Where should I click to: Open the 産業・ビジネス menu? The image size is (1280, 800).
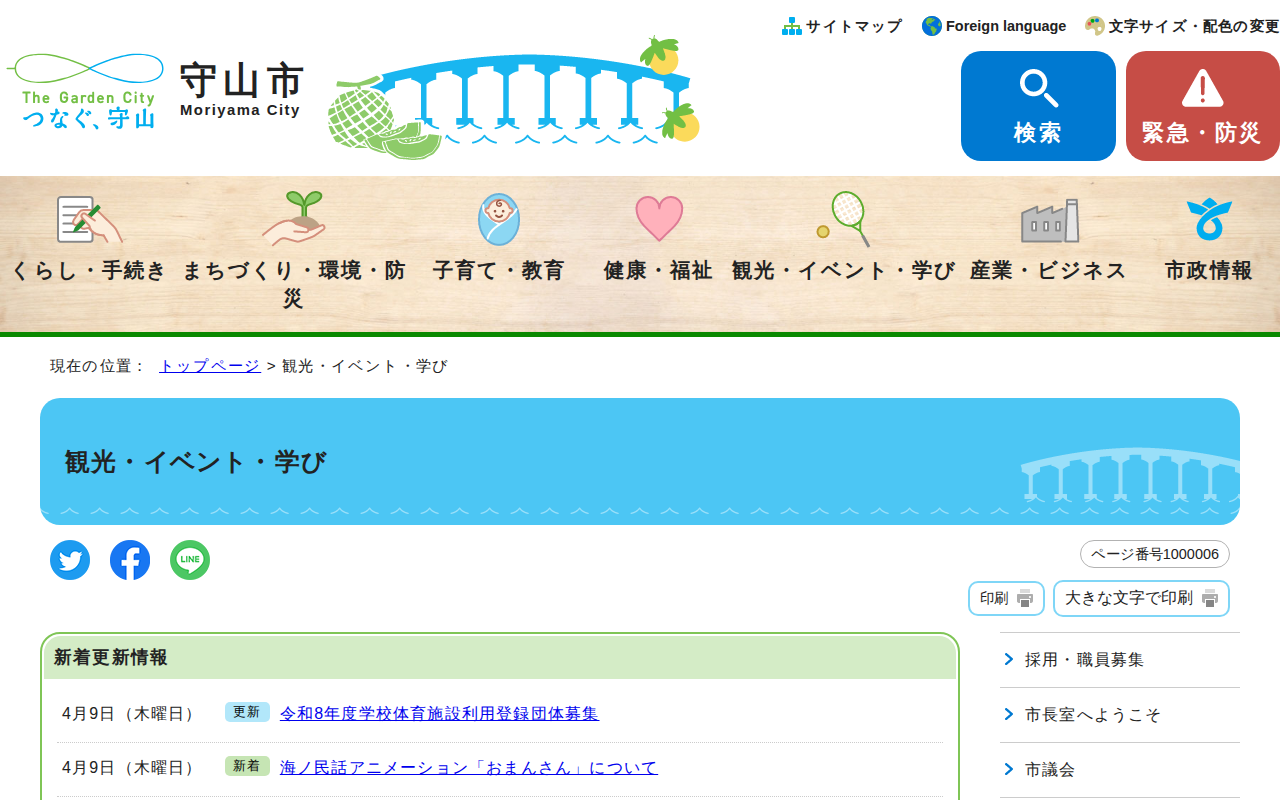[1048, 270]
